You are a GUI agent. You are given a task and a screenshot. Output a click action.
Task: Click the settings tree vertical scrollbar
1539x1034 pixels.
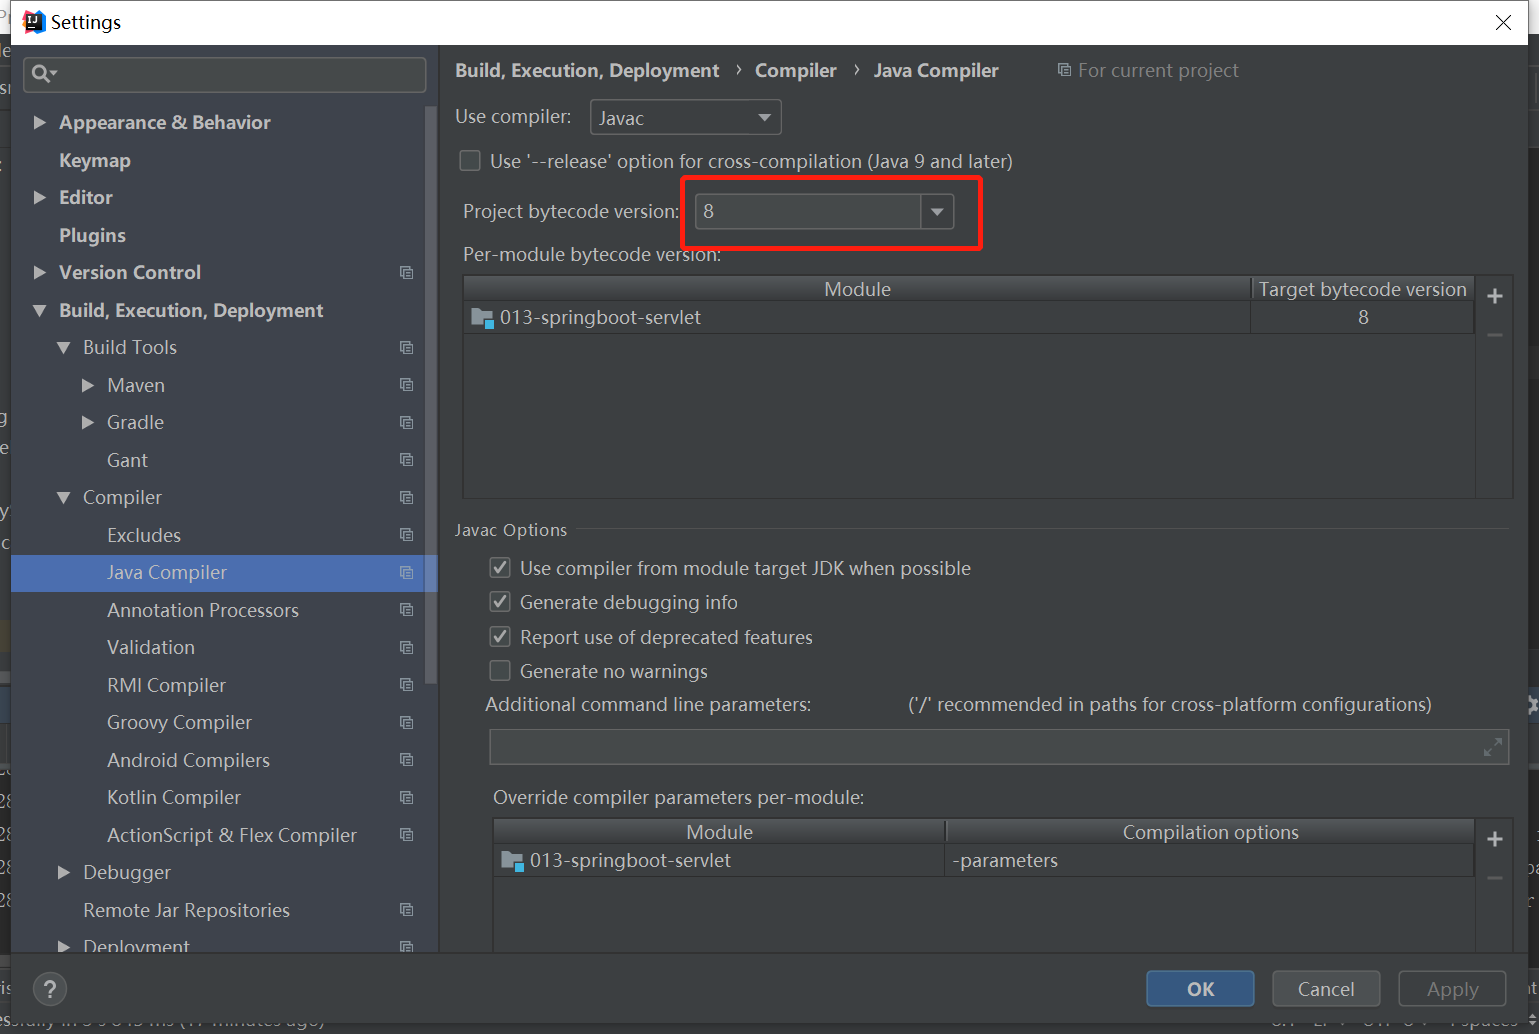pos(431,395)
